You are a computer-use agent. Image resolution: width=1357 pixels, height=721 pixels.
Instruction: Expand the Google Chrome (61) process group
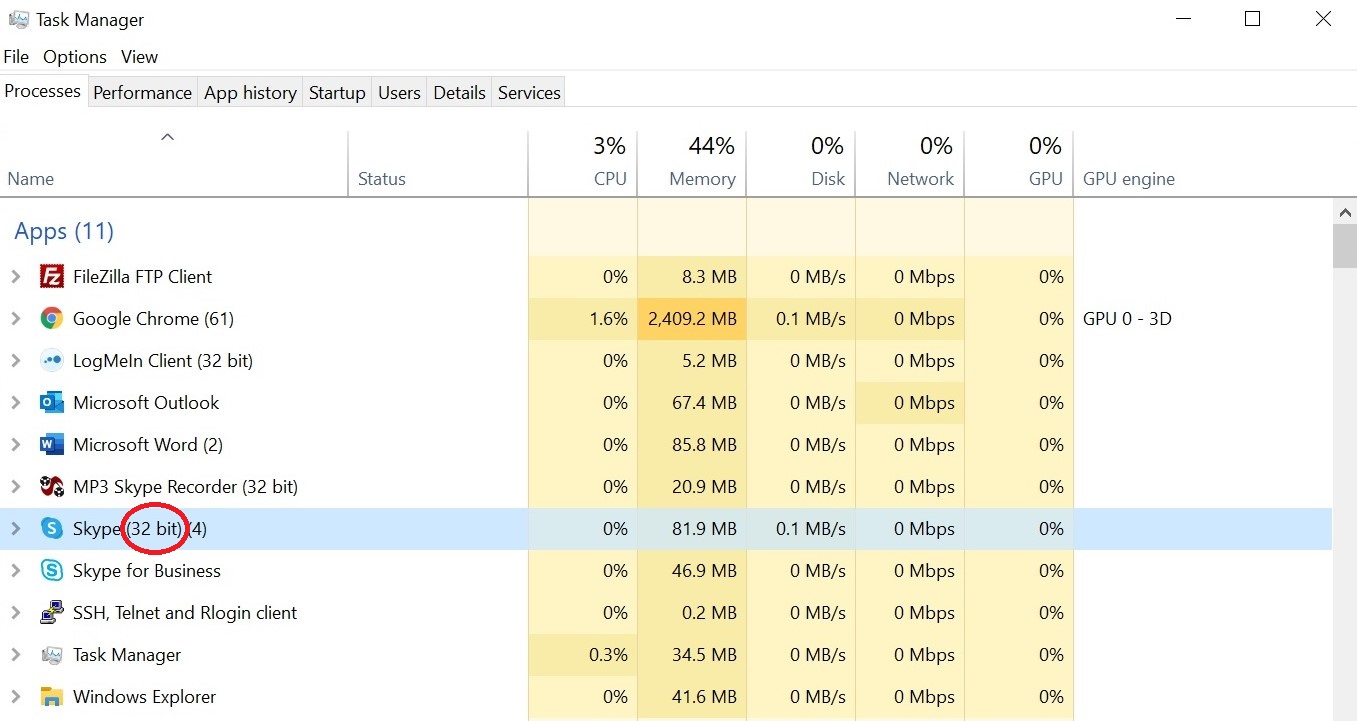pyautogui.click(x=15, y=319)
